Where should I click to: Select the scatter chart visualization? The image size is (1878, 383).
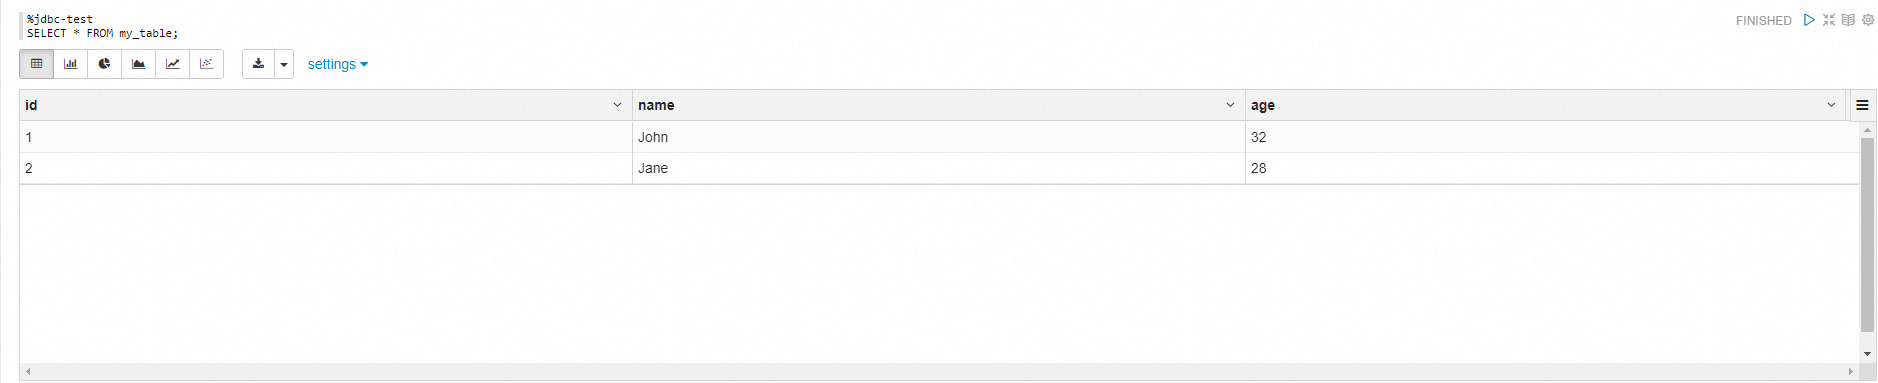click(x=207, y=64)
